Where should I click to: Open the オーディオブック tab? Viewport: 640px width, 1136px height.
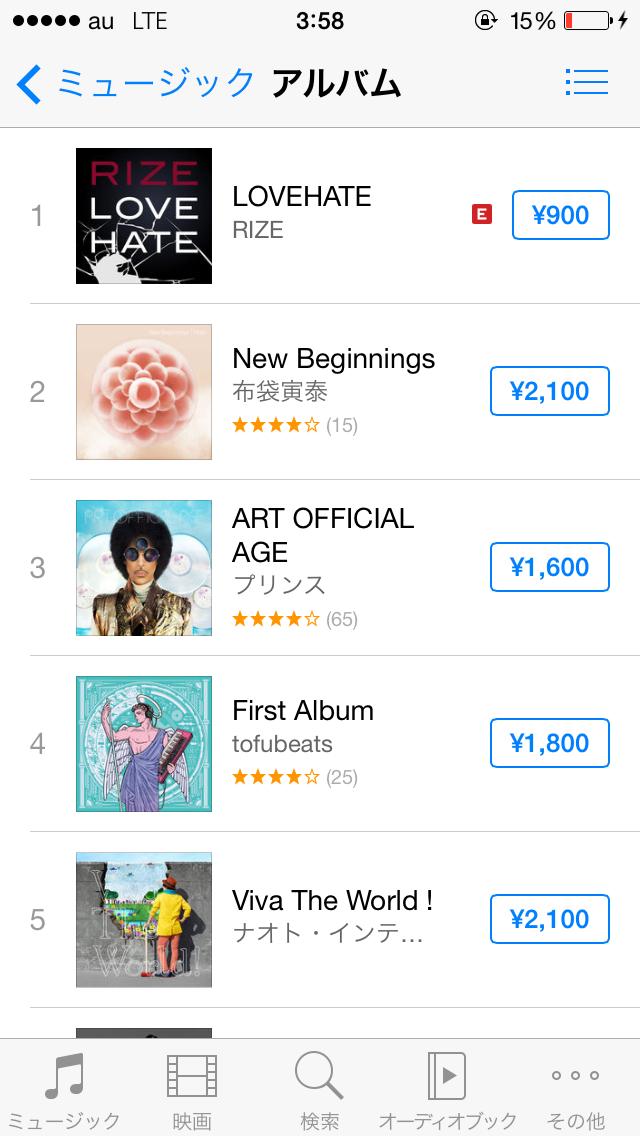[447, 1090]
